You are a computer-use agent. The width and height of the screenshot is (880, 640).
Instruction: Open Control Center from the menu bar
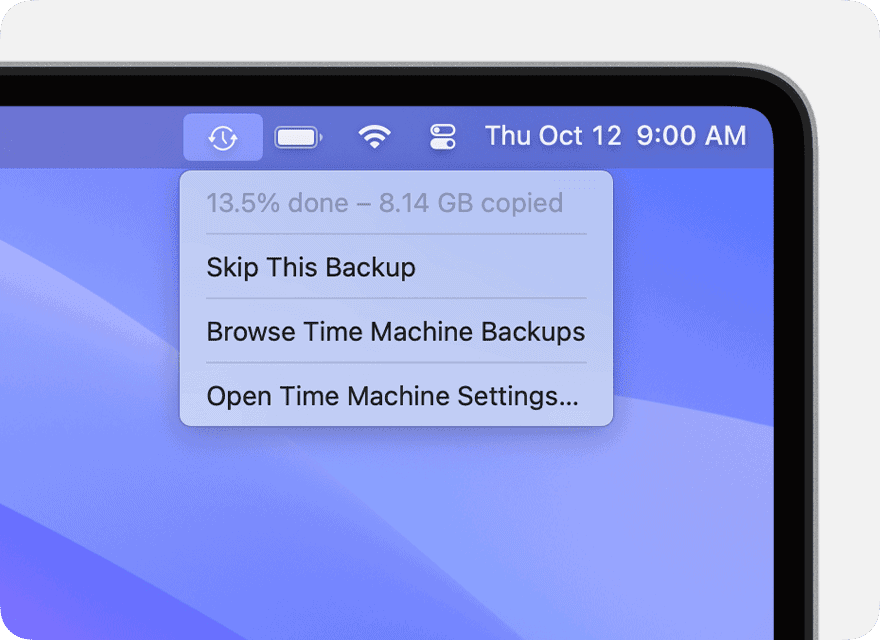click(442, 137)
